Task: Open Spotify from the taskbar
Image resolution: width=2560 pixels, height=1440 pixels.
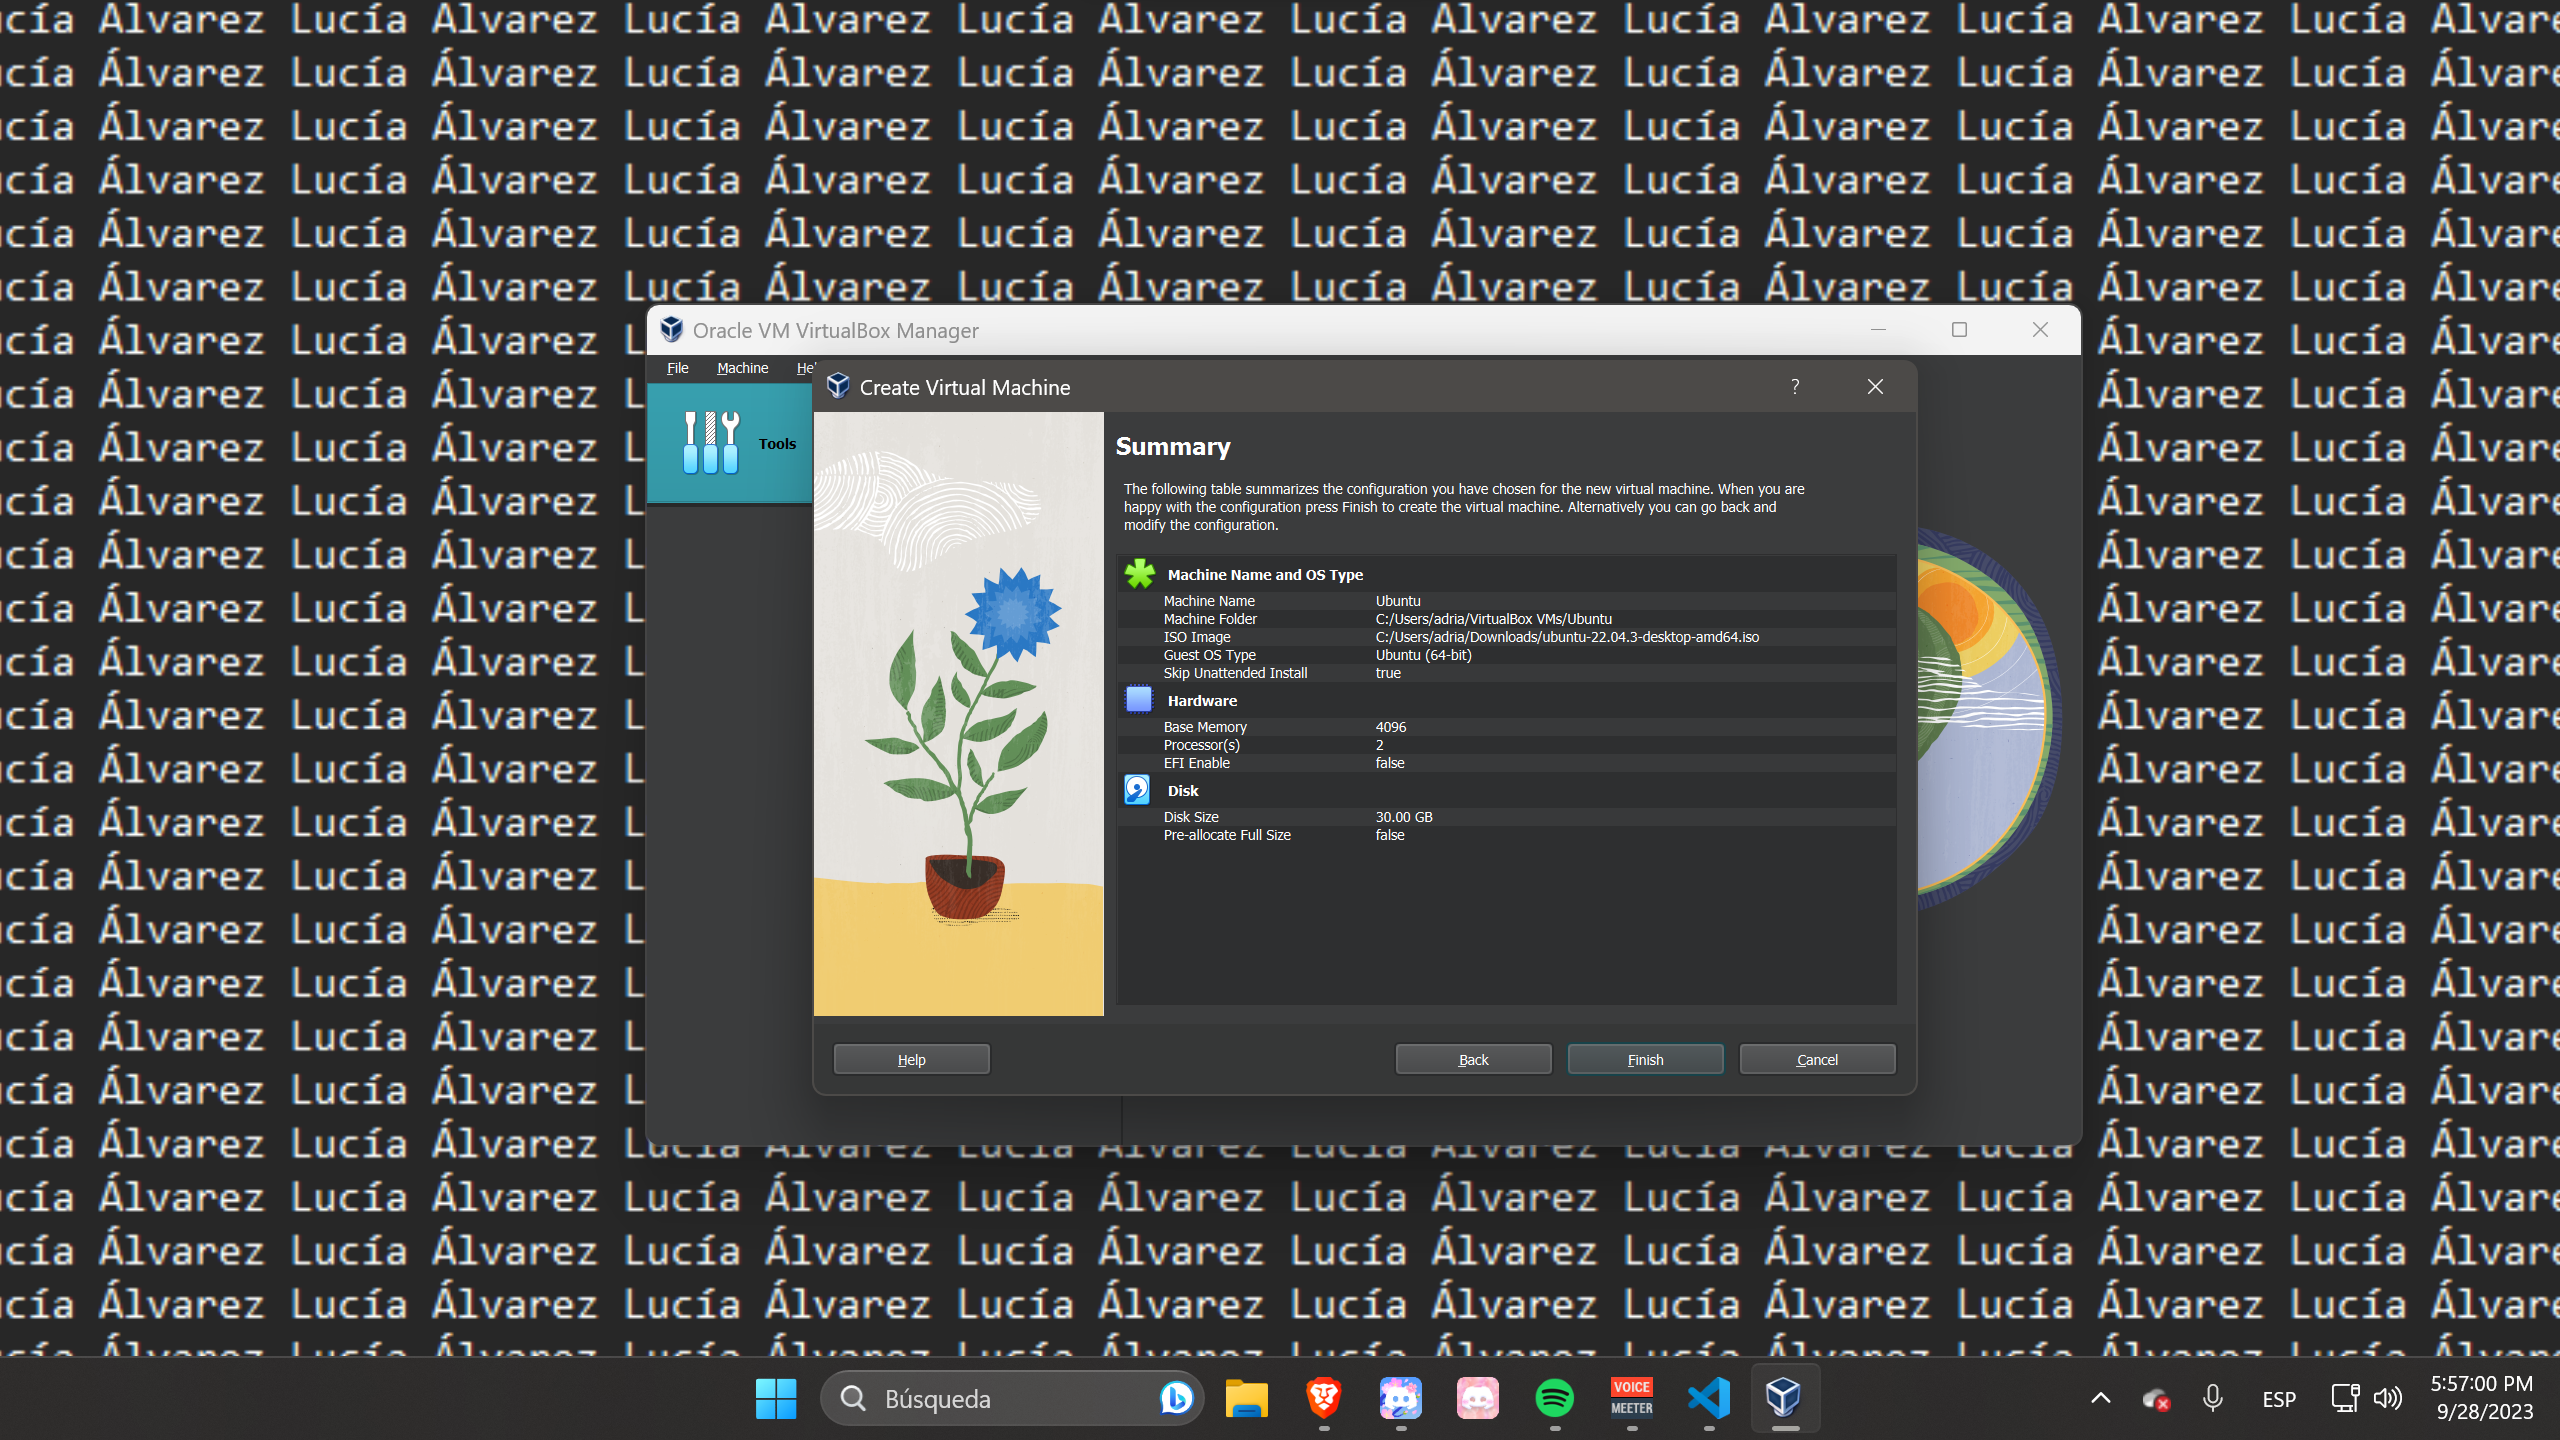Action: click(1554, 1398)
